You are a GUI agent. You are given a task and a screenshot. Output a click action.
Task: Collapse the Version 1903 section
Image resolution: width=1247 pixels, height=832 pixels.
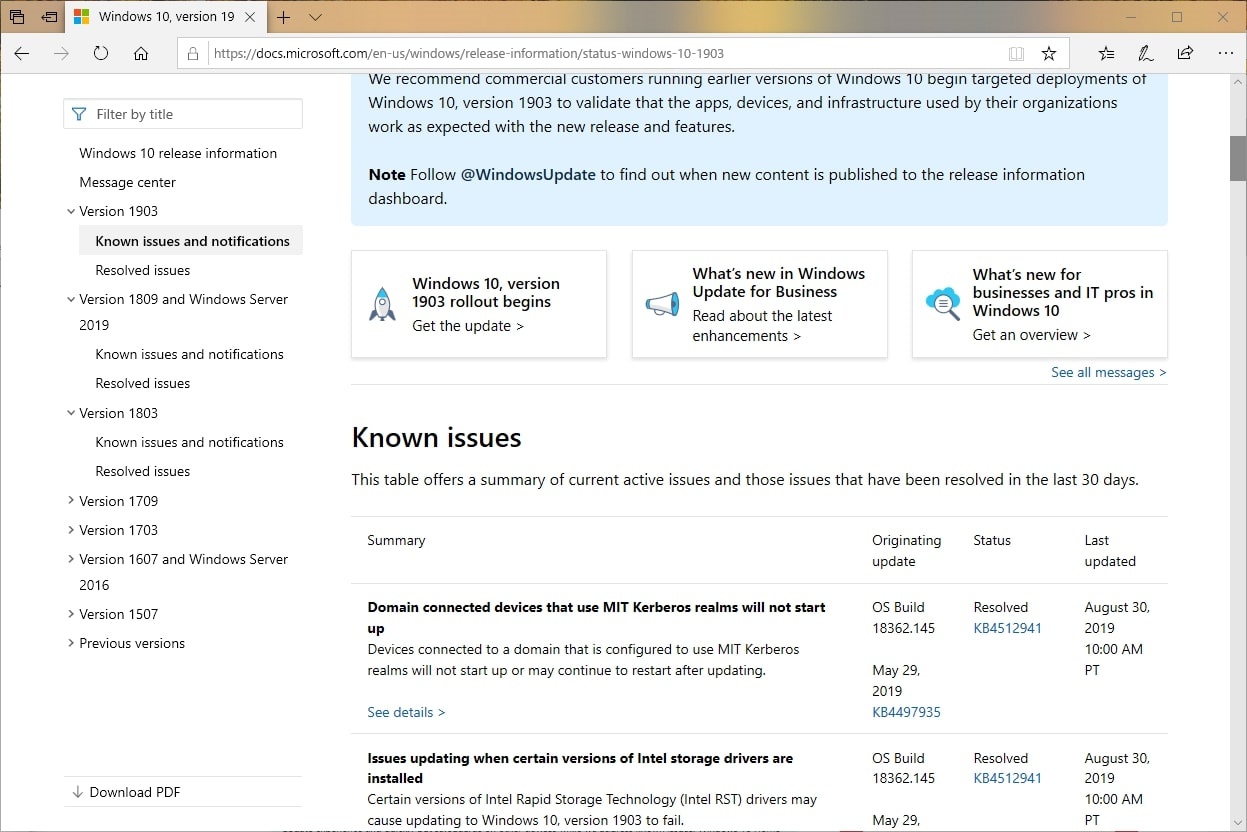tap(71, 211)
